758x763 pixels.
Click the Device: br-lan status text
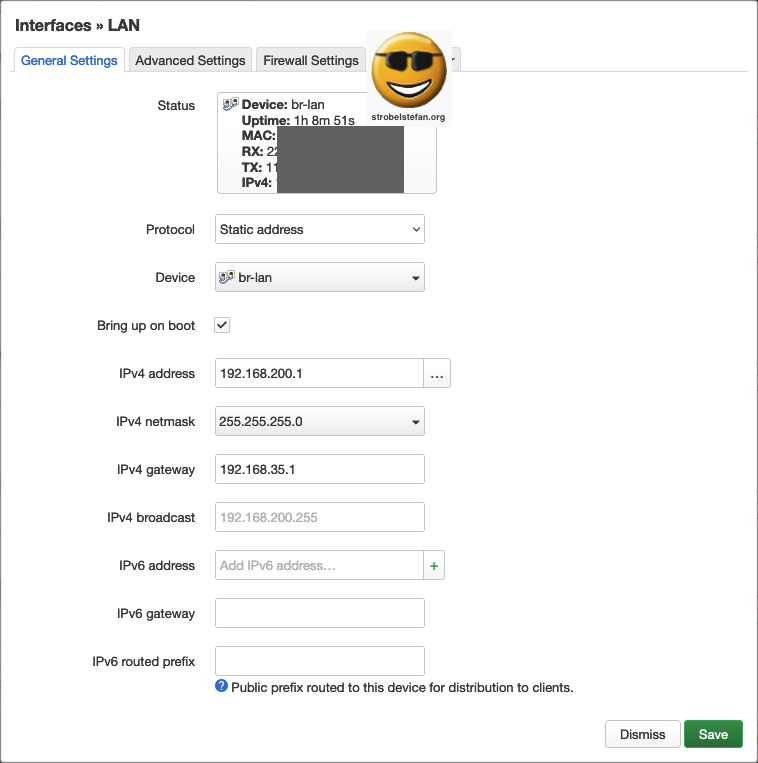click(x=283, y=105)
